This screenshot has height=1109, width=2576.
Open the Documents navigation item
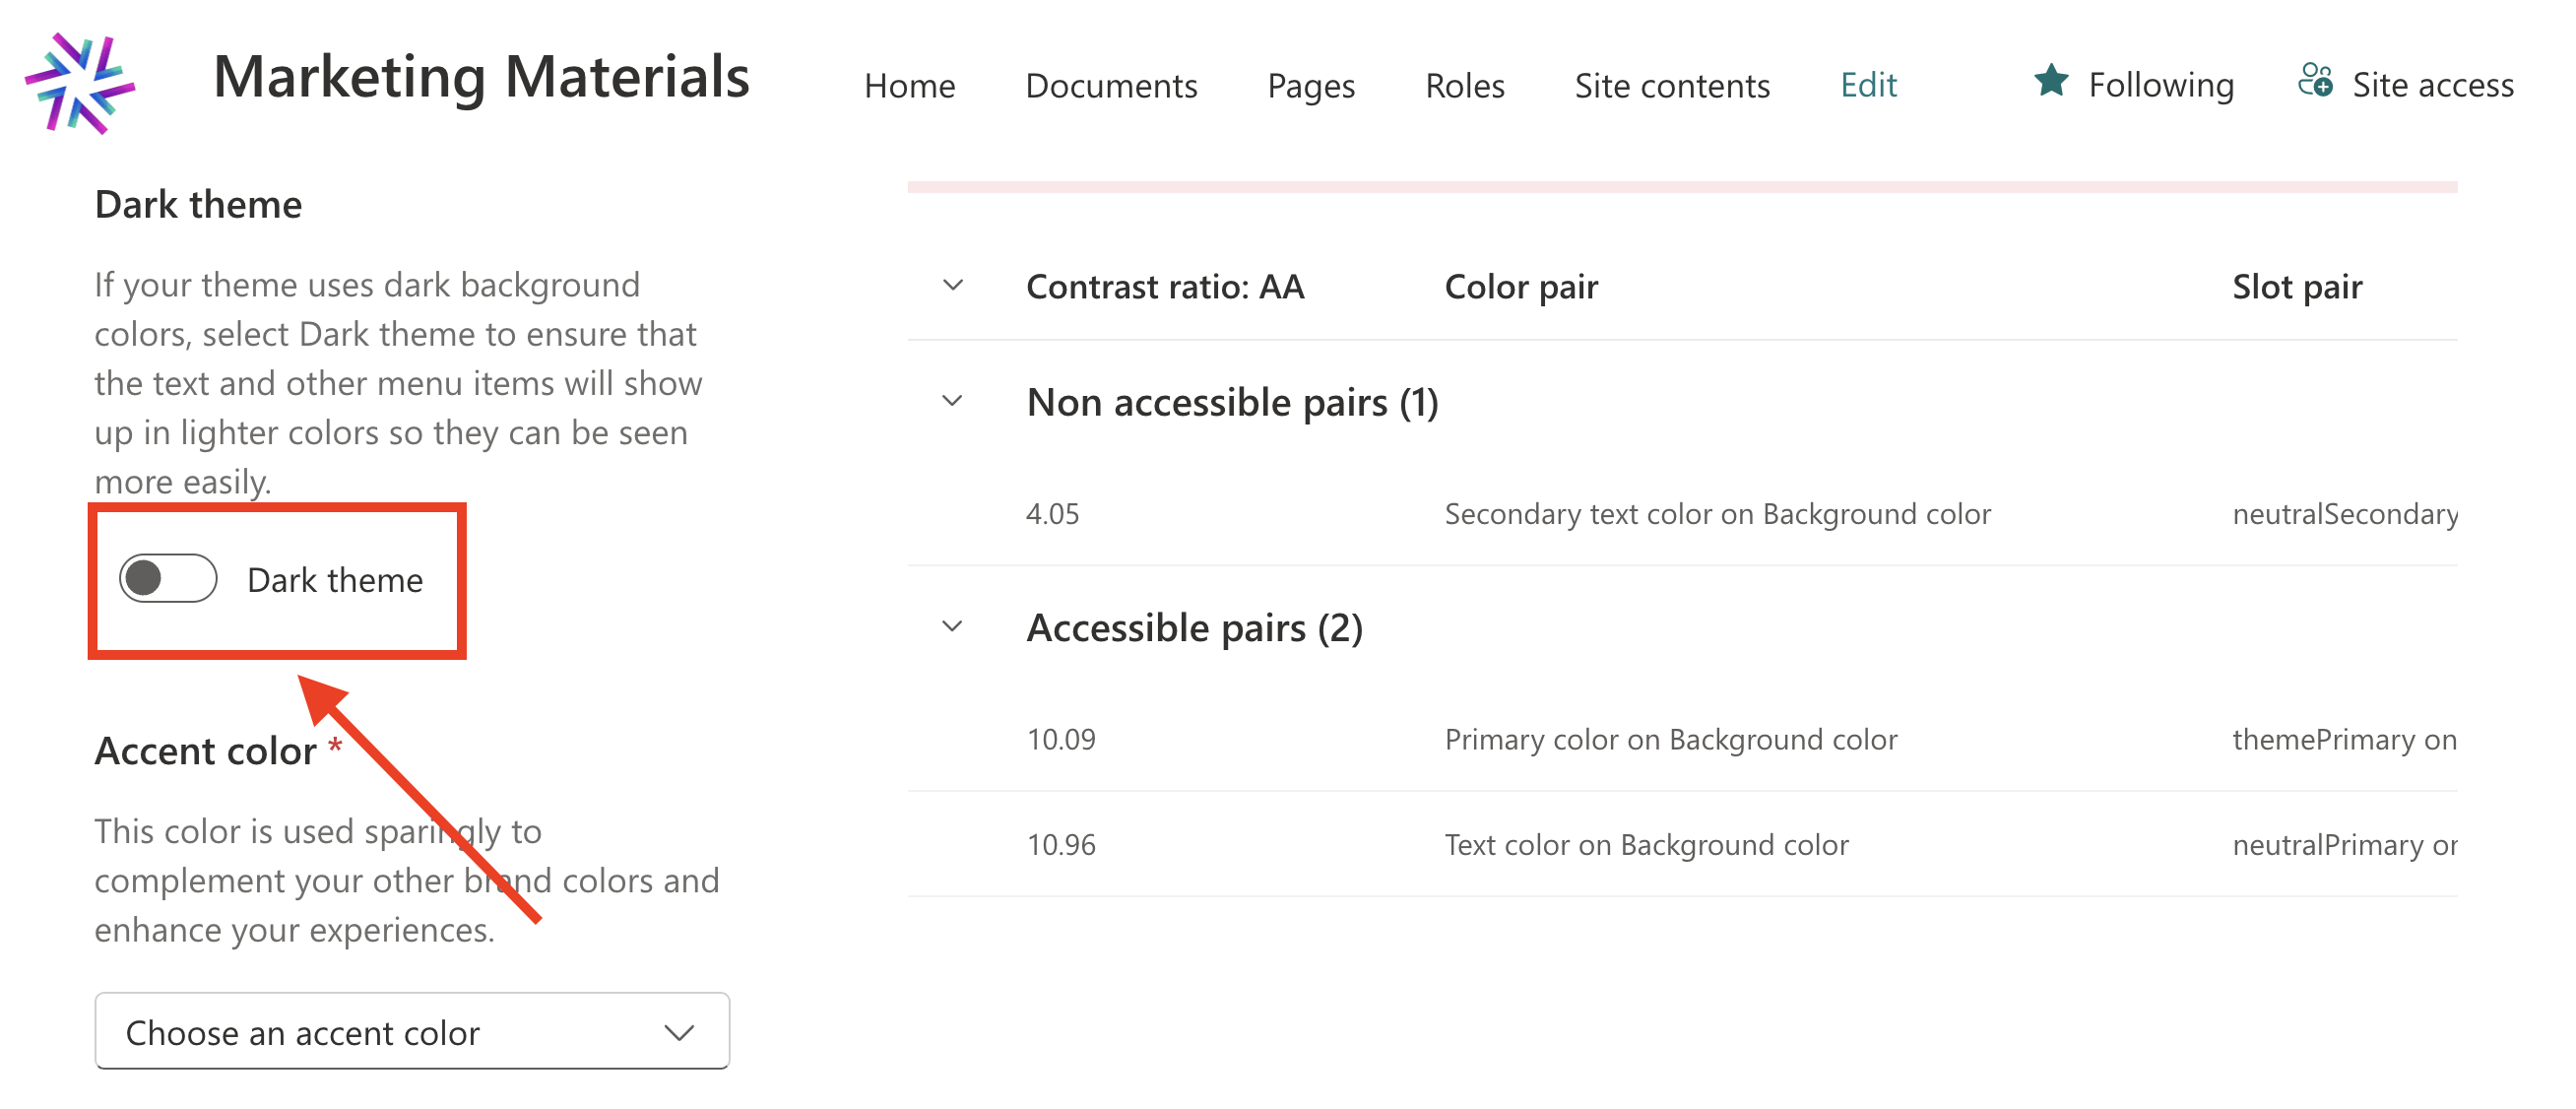[x=1111, y=86]
